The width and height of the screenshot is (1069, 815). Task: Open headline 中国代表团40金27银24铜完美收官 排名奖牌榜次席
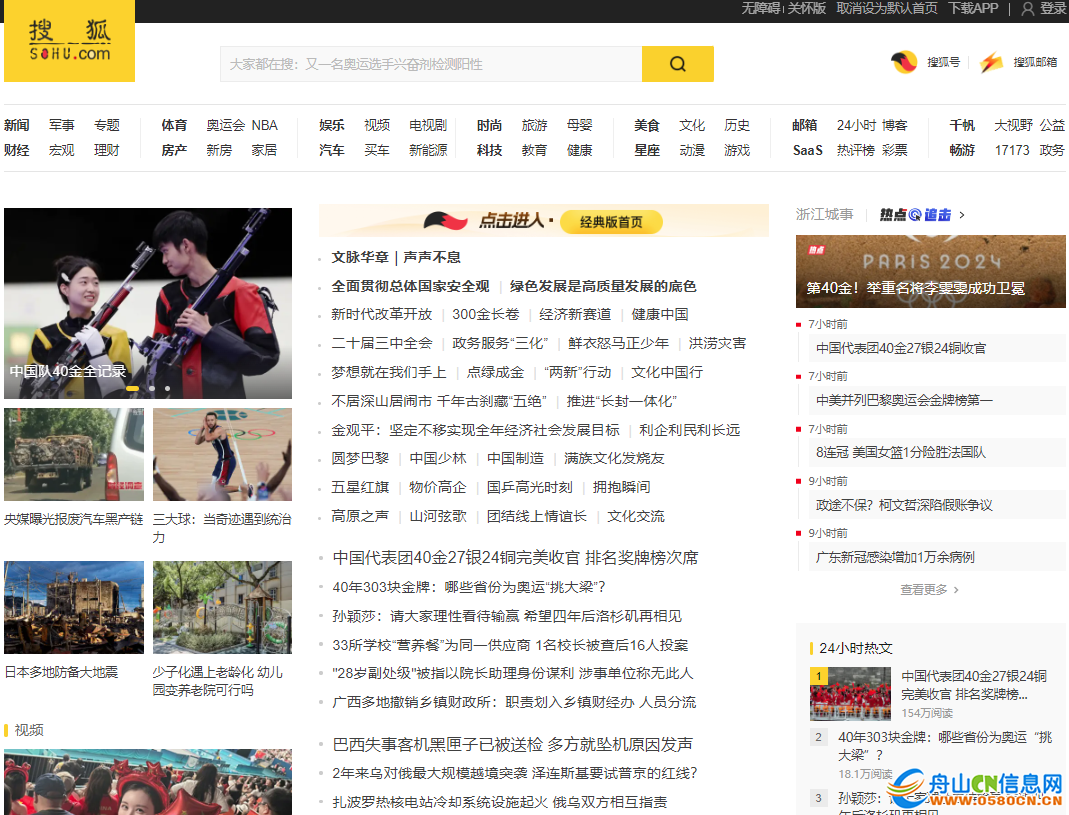(515, 558)
